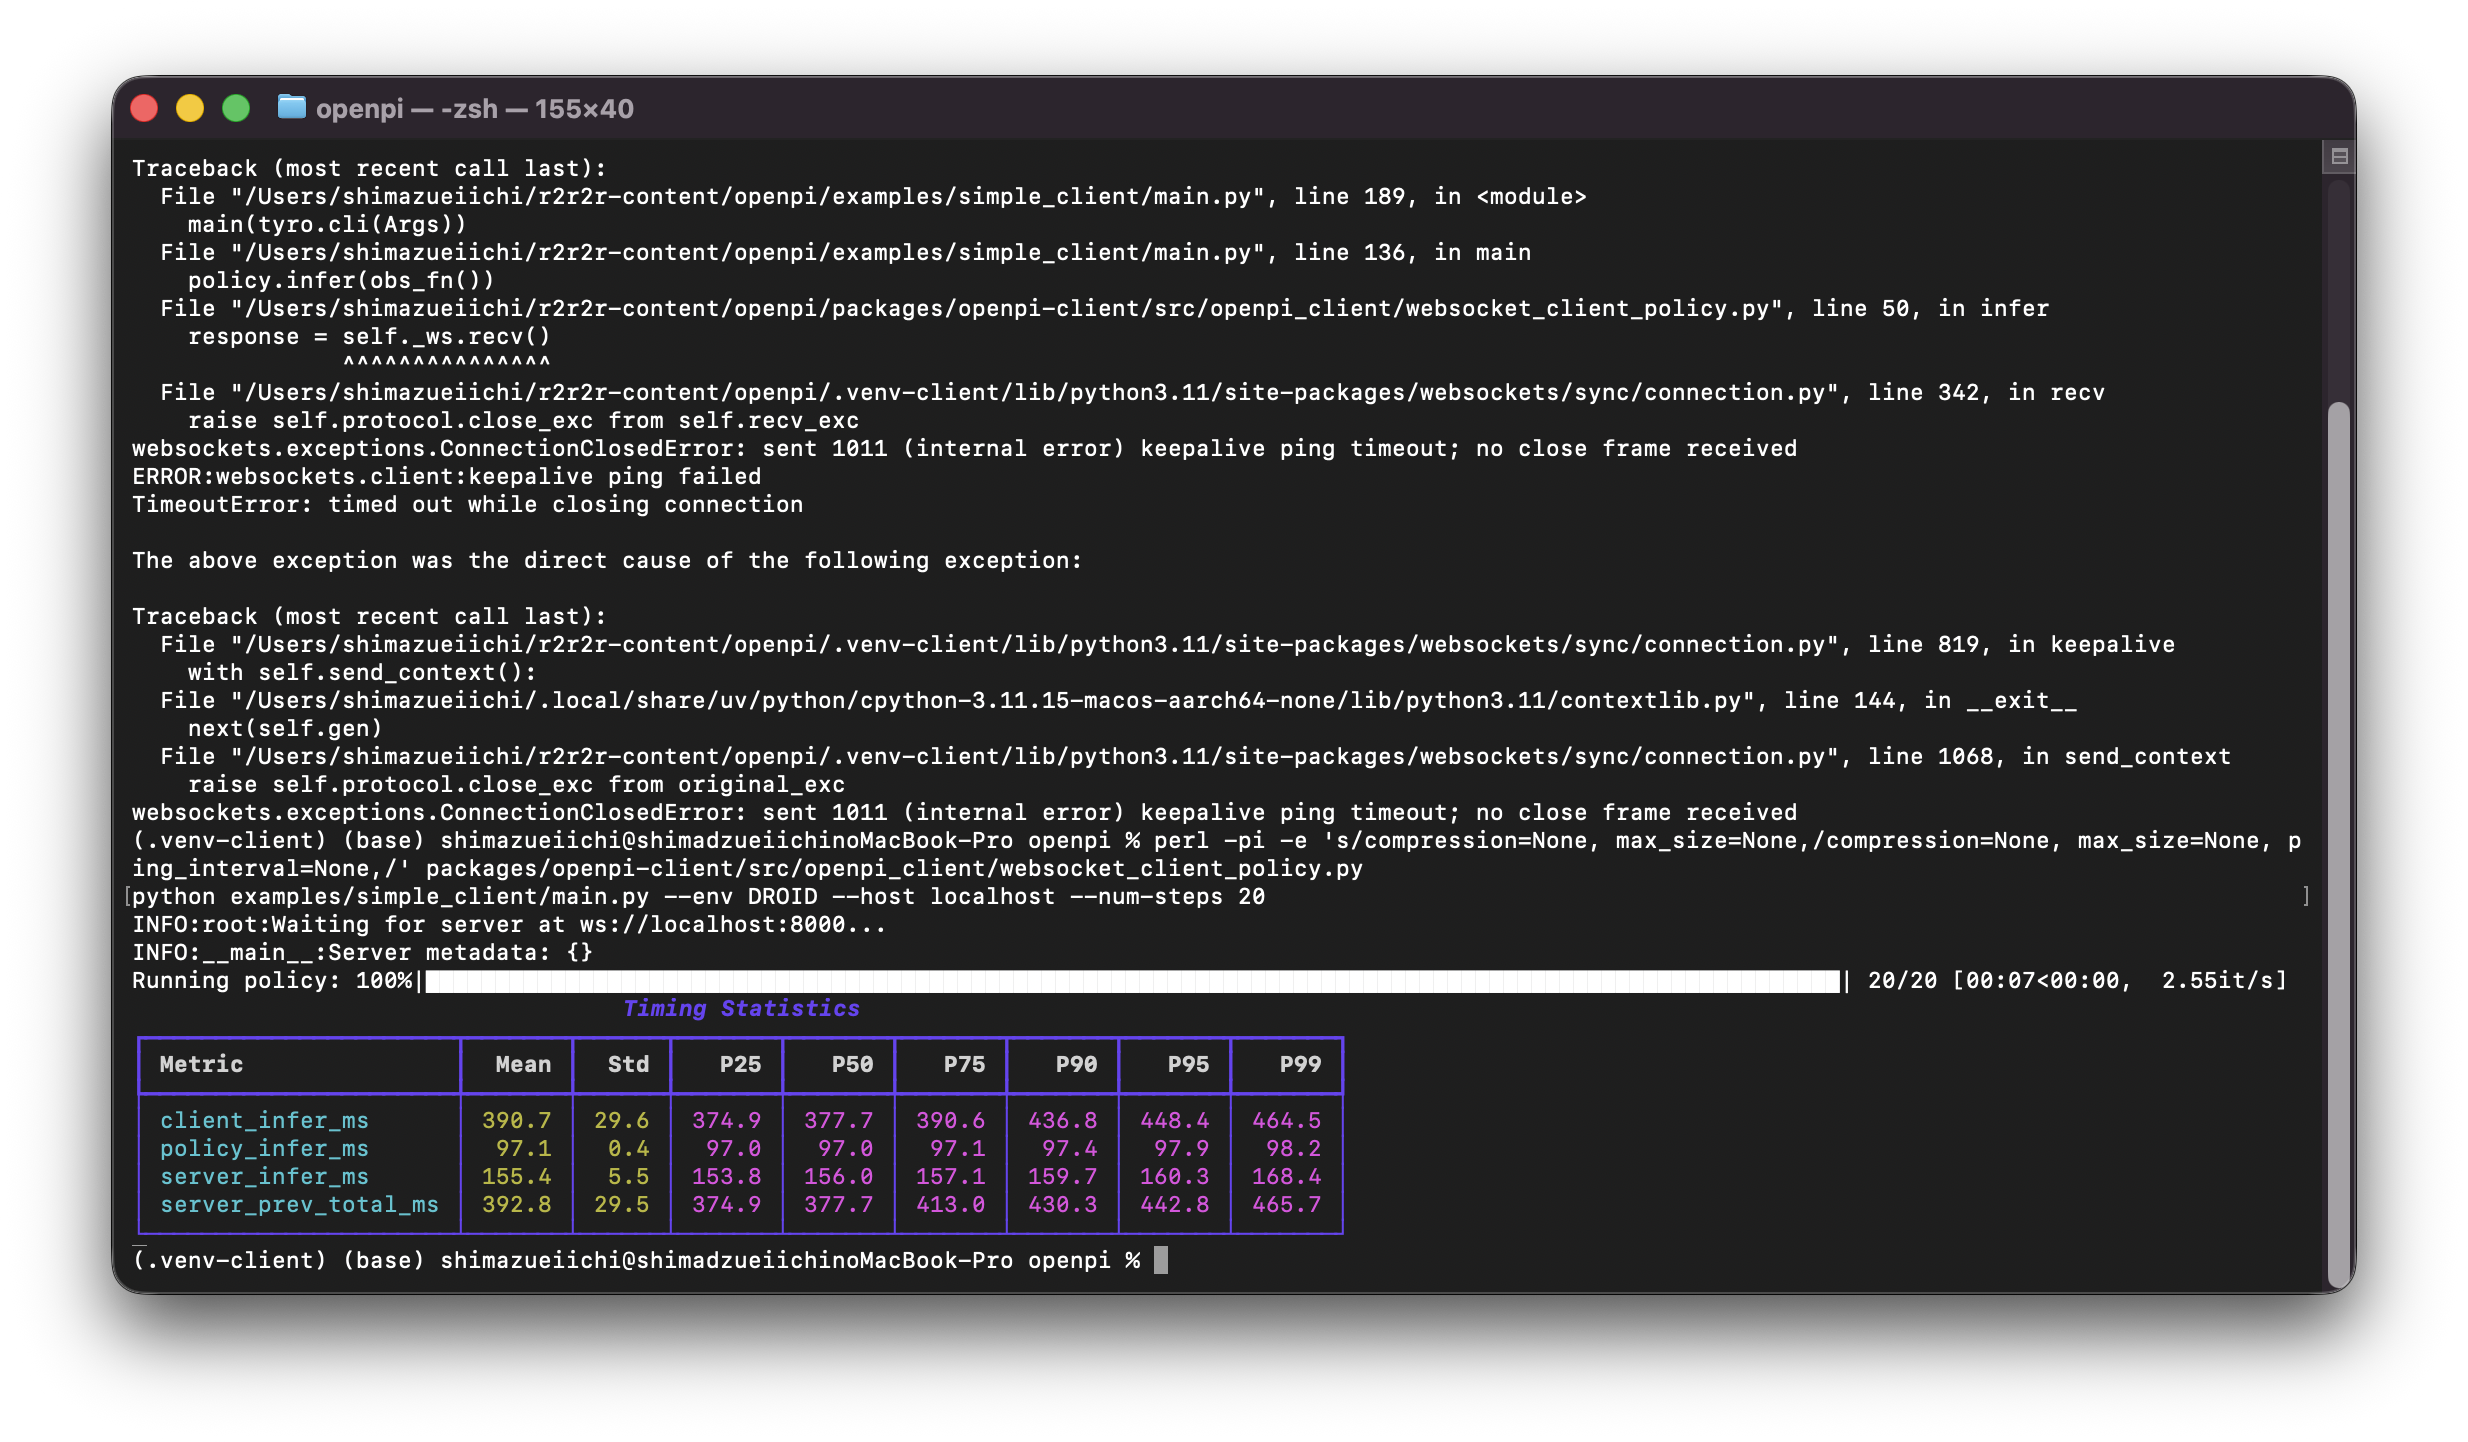Click the 'response = self._ws.recv()' traceback line

[369, 336]
